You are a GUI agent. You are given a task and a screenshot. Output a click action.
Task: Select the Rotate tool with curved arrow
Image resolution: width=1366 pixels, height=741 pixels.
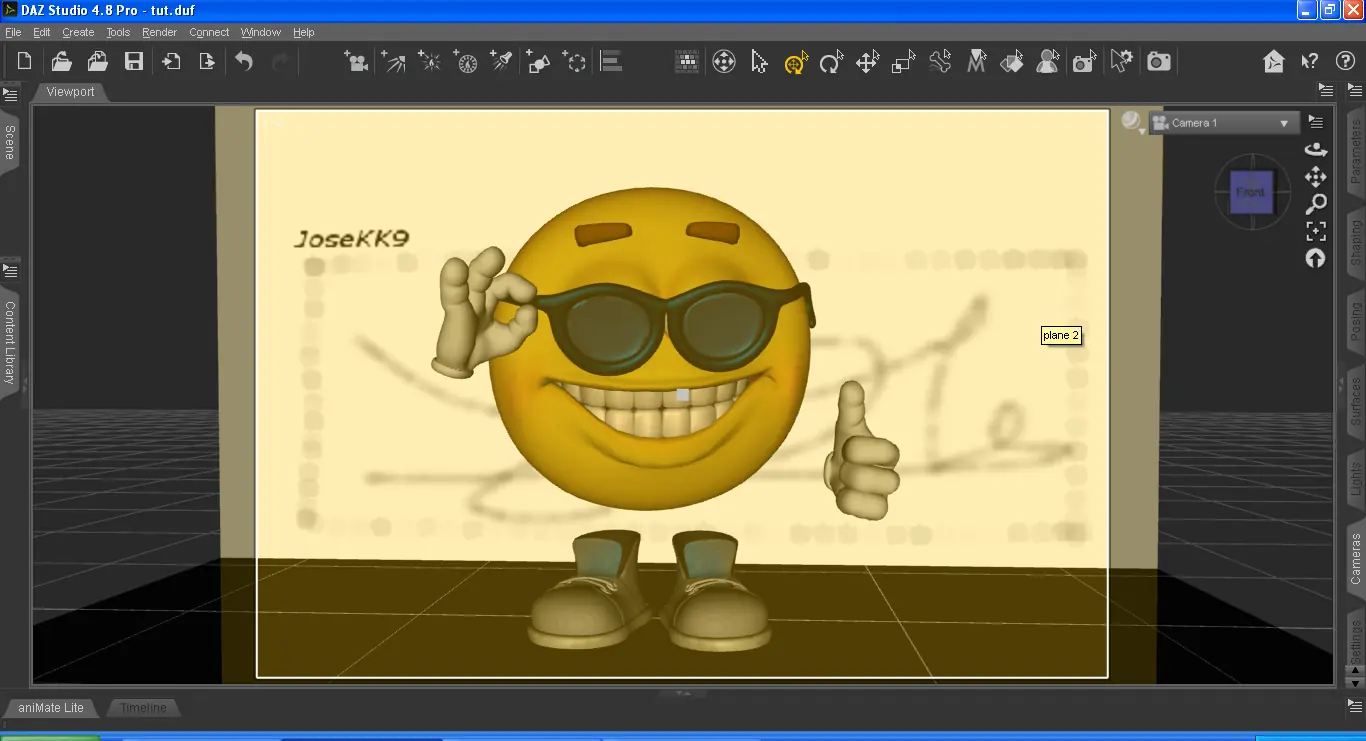[x=831, y=62]
